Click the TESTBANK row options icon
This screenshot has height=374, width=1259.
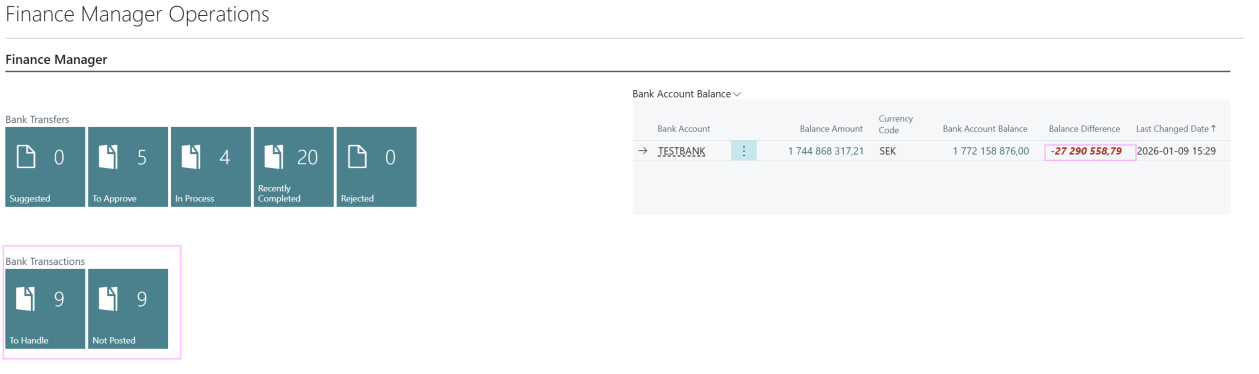point(744,151)
